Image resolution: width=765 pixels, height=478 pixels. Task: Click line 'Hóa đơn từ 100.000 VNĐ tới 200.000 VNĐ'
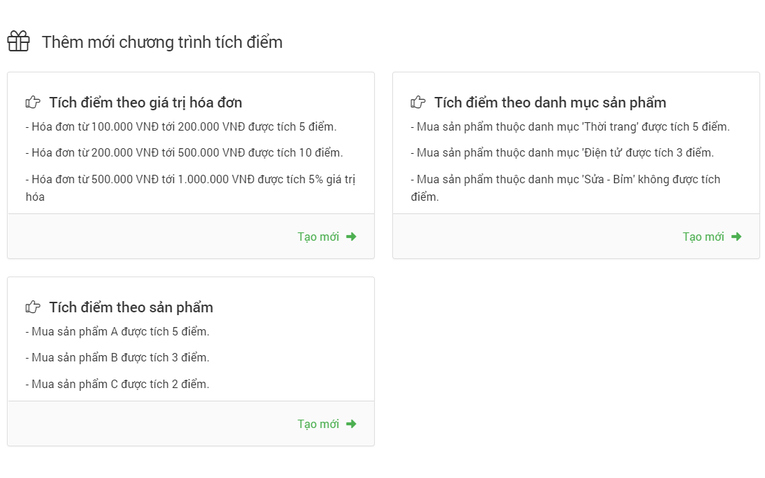181,127
